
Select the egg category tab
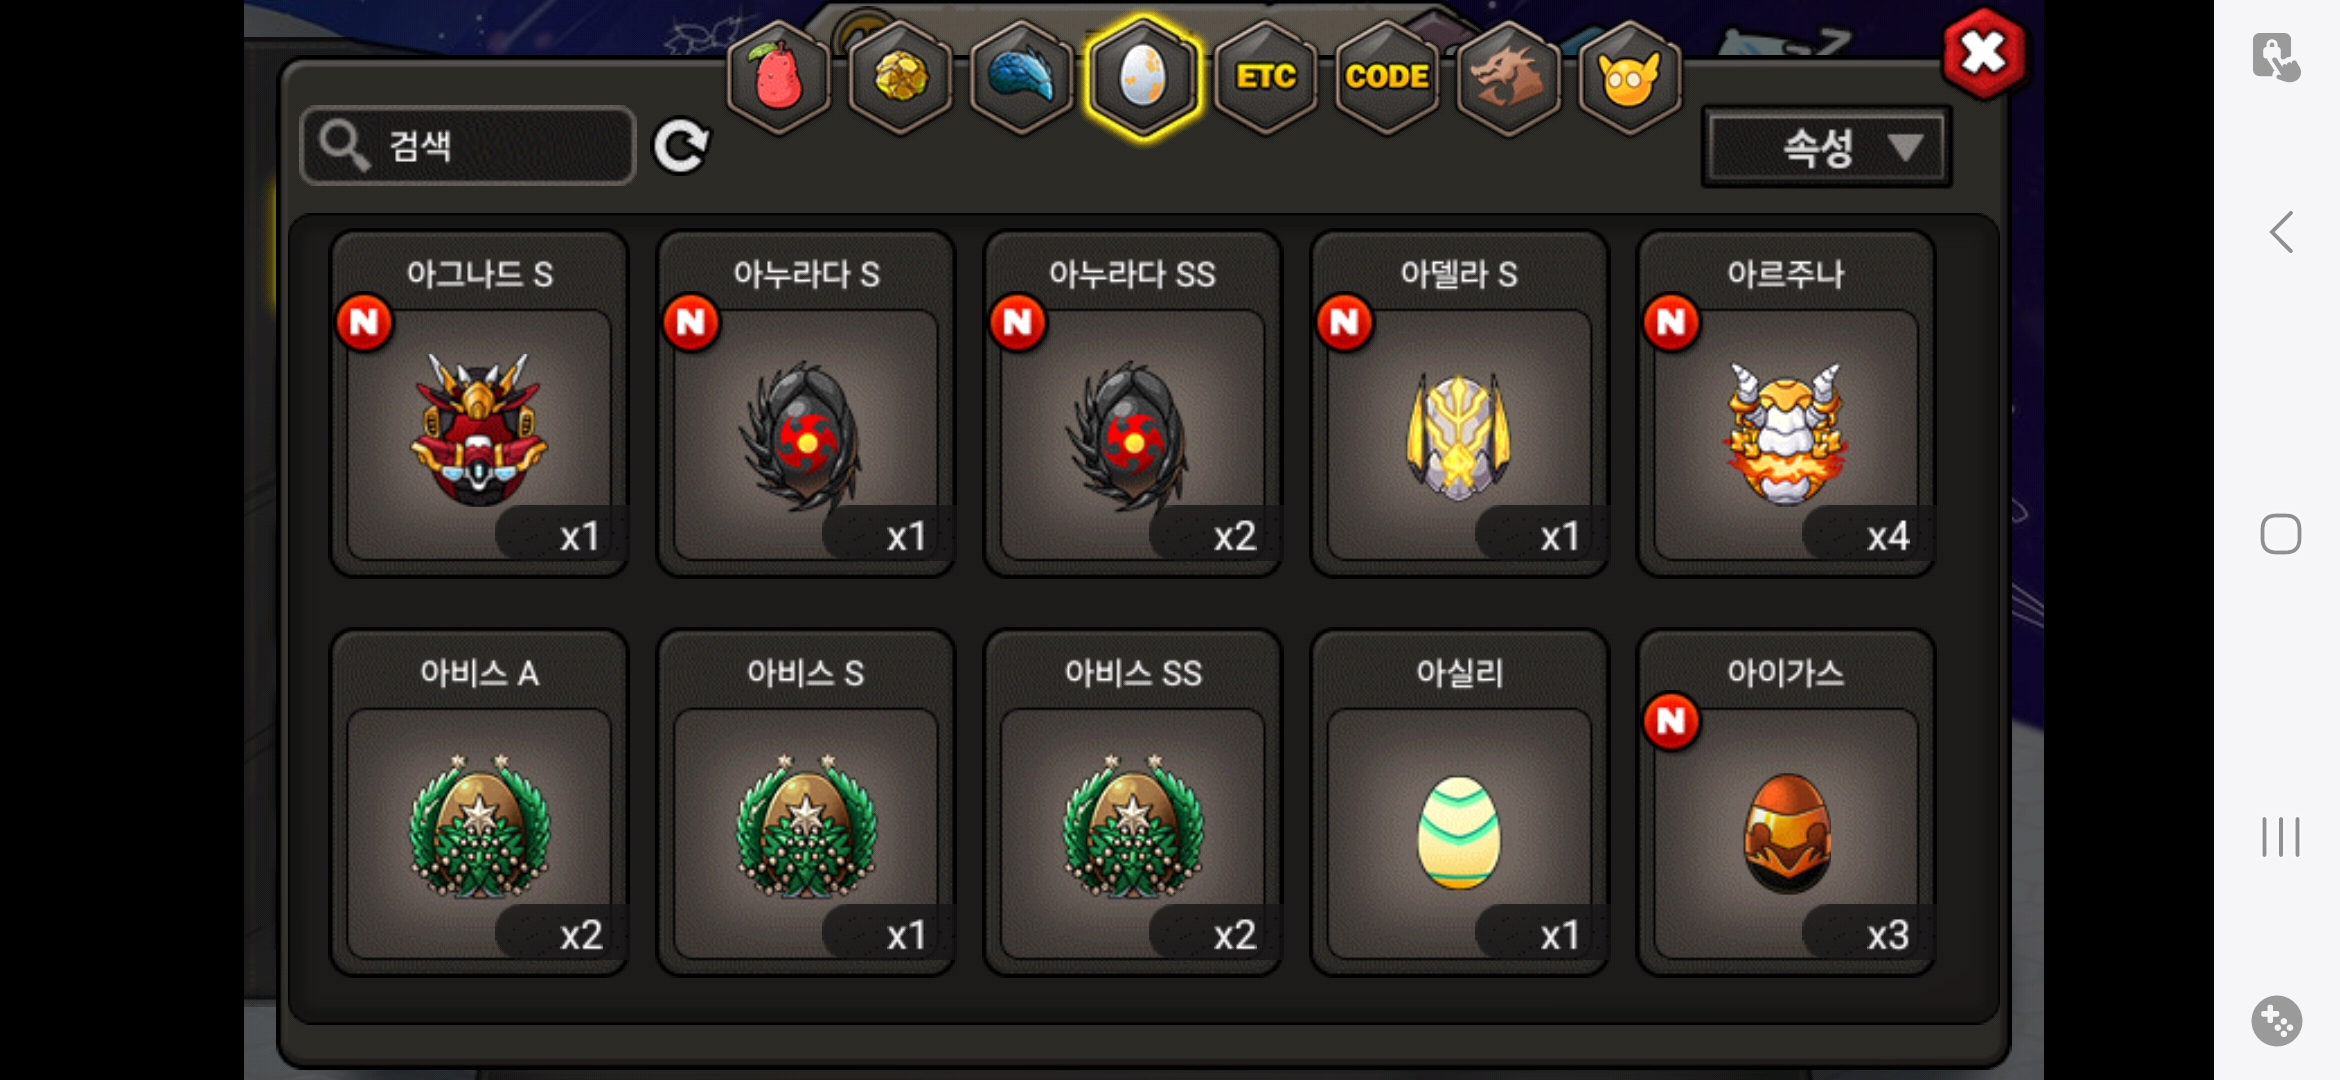point(1143,78)
